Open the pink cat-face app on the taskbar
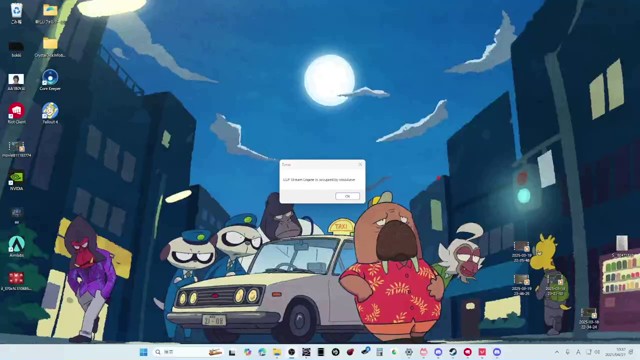The width and height of the screenshot is (640, 360). (x=424, y=352)
